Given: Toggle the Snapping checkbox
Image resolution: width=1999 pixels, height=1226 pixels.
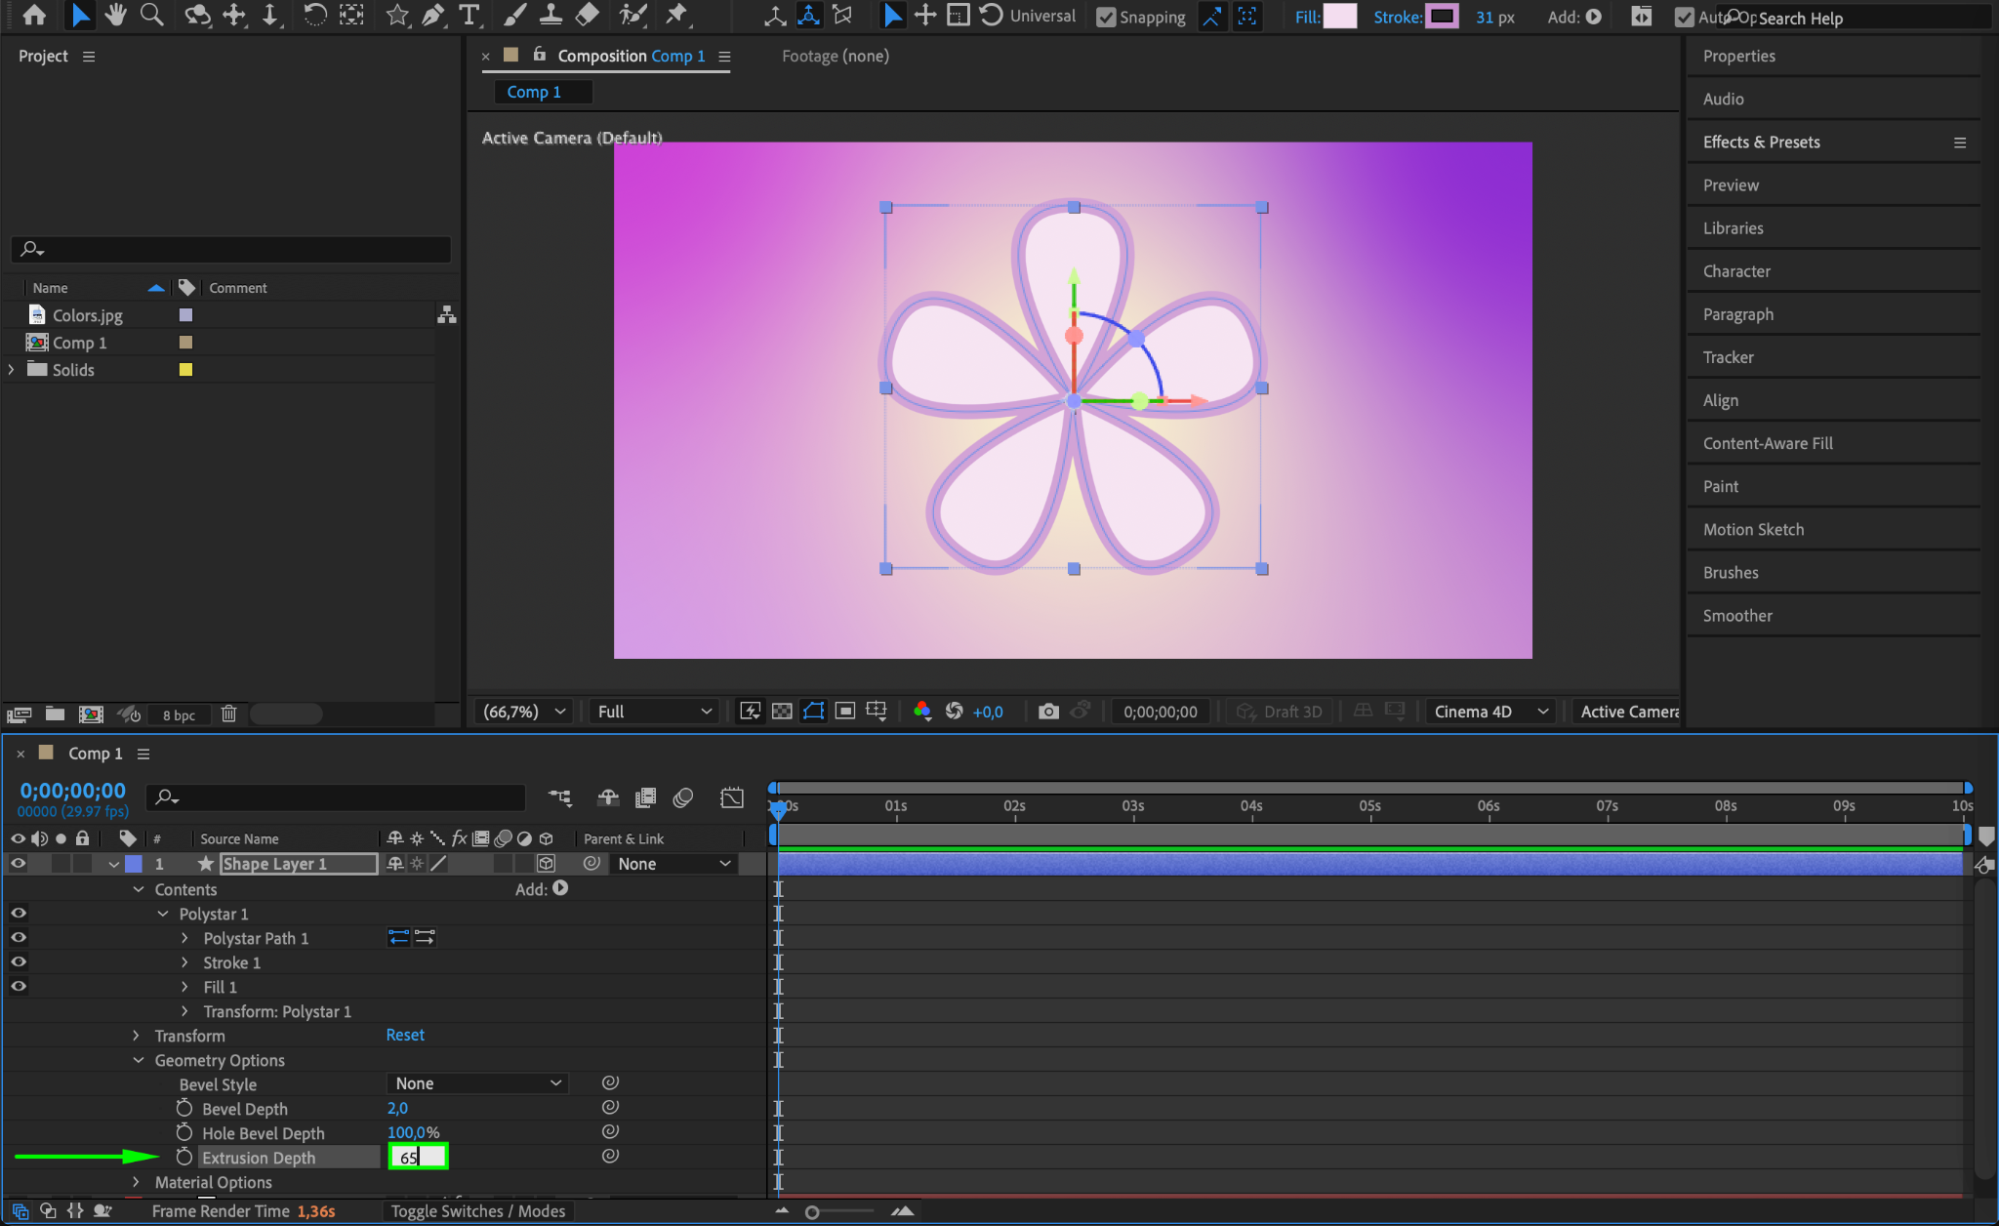Looking at the screenshot, I should pyautogui.click(x=1105, y=17).
